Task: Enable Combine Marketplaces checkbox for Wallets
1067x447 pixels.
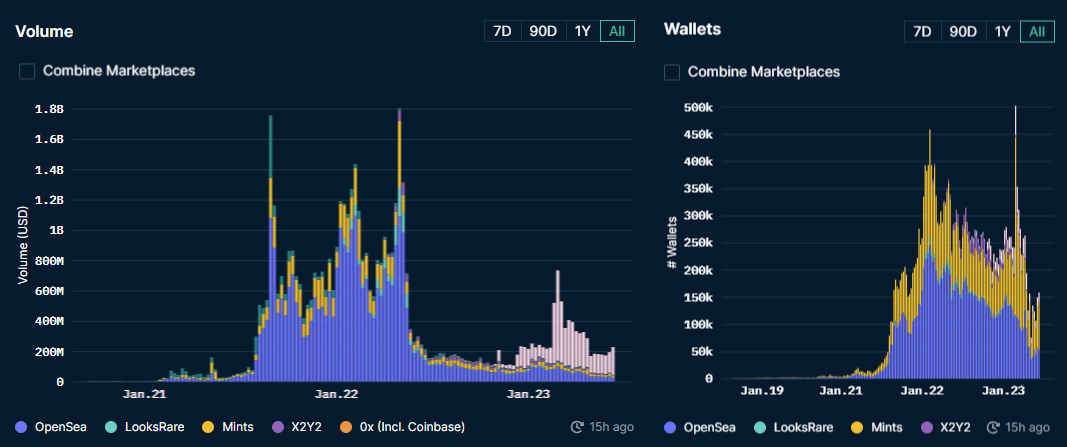Action: point(673,72)
